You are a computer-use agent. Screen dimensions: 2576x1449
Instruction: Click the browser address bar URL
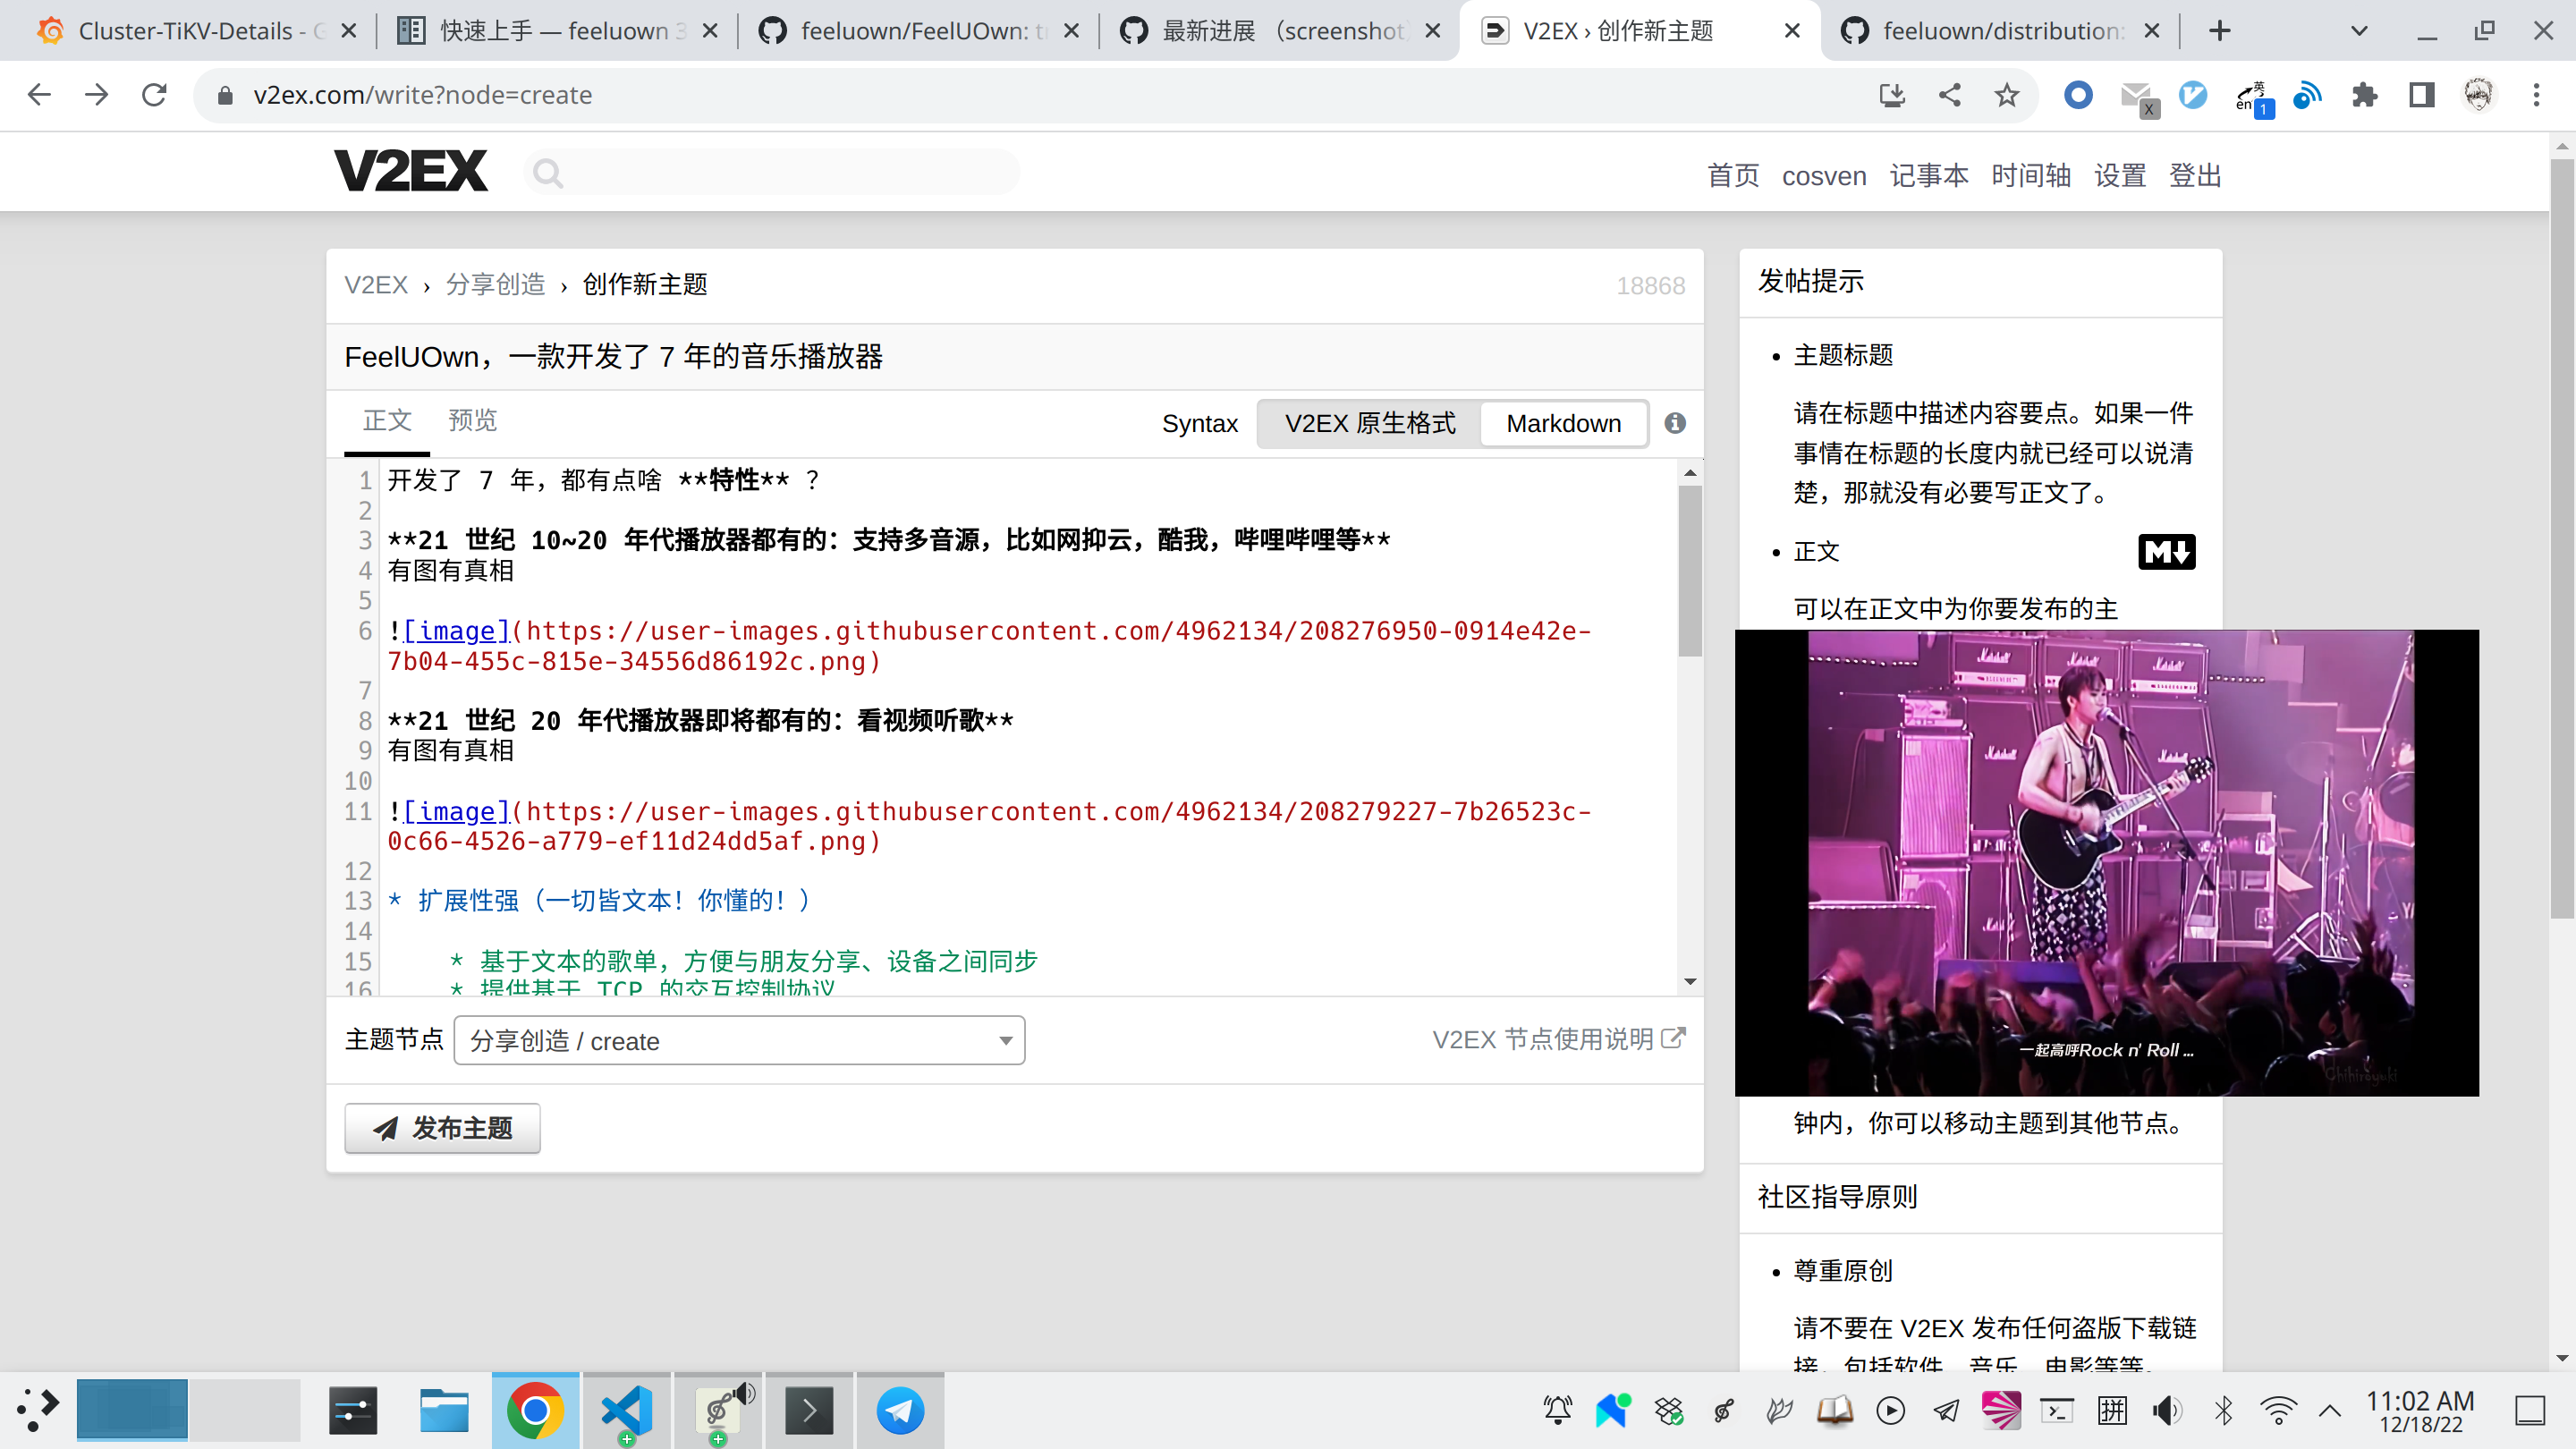coord(422,95)
